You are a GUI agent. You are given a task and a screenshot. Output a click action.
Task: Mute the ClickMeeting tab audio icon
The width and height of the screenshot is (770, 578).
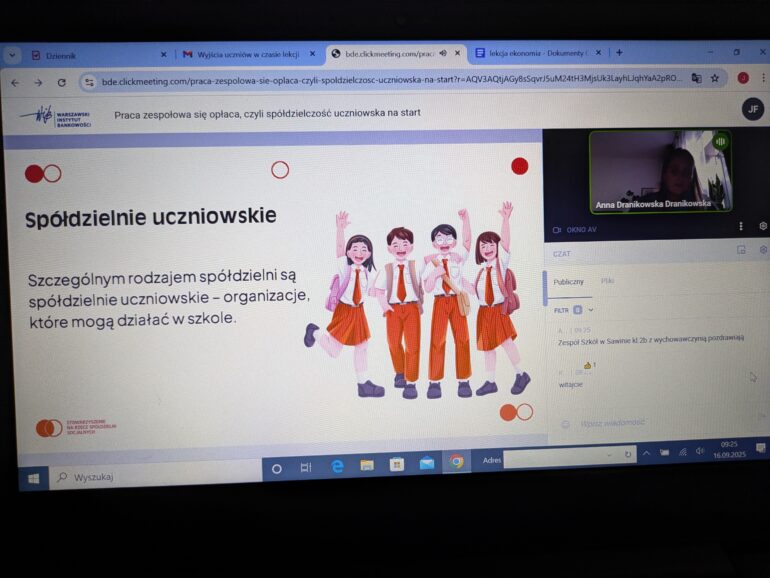pyautogui.click(x=443, y=53)
